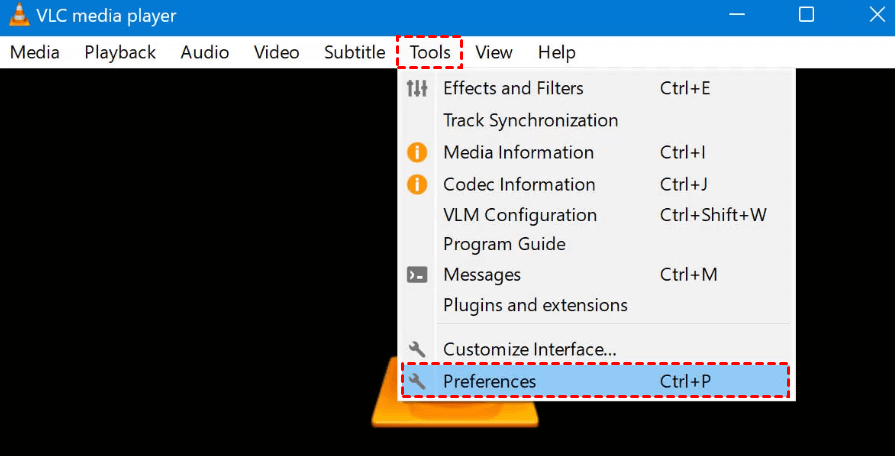
Task: Click the Preferences wrench icon
Action: (x=417, y=381)
